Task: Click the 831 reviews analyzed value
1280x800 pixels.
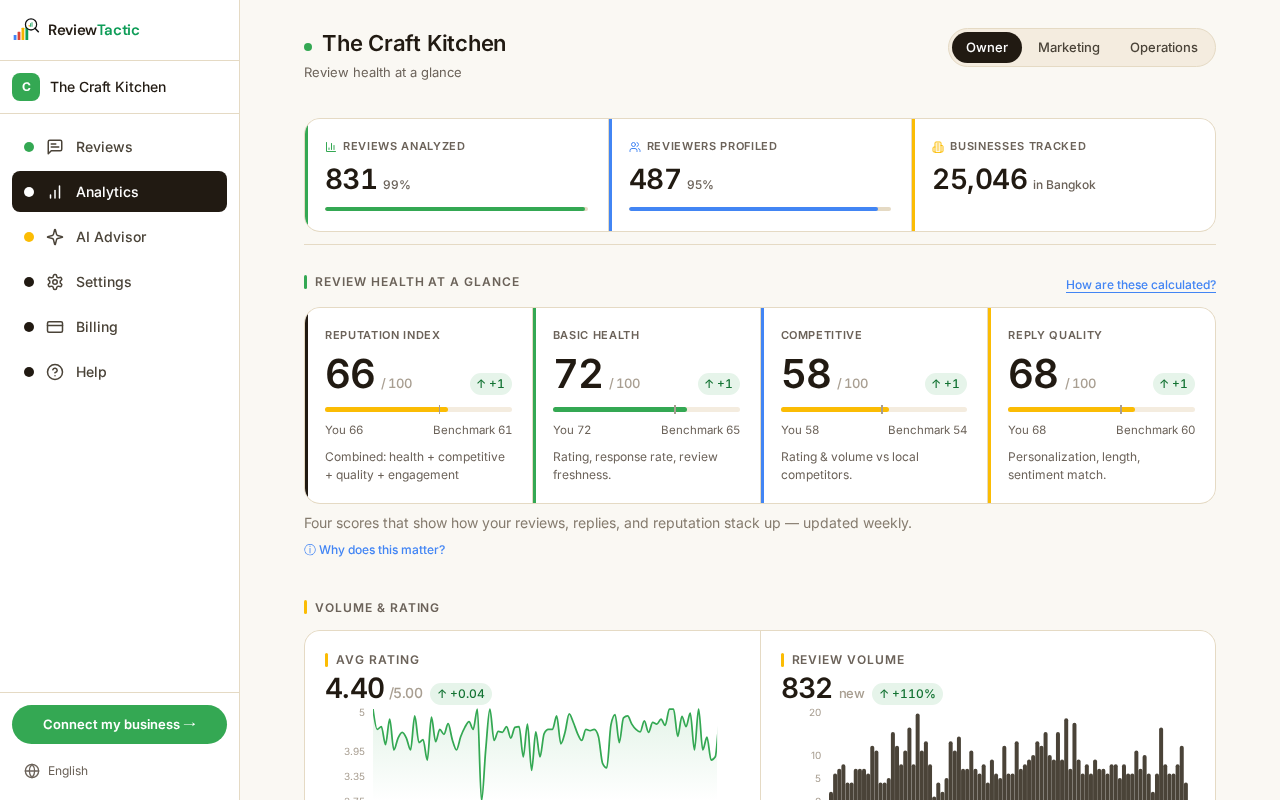Action: tap(351, 179)
